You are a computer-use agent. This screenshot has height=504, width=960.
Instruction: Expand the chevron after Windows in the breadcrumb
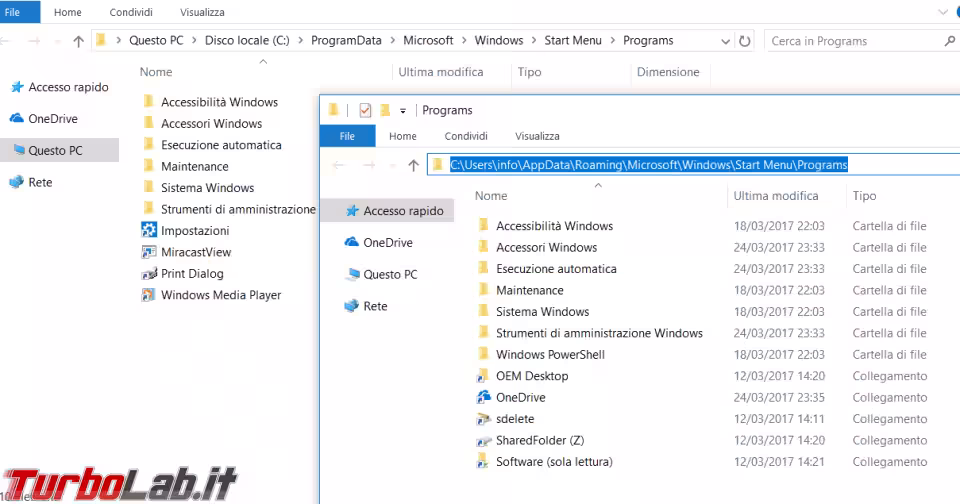(x=533, y=40)
